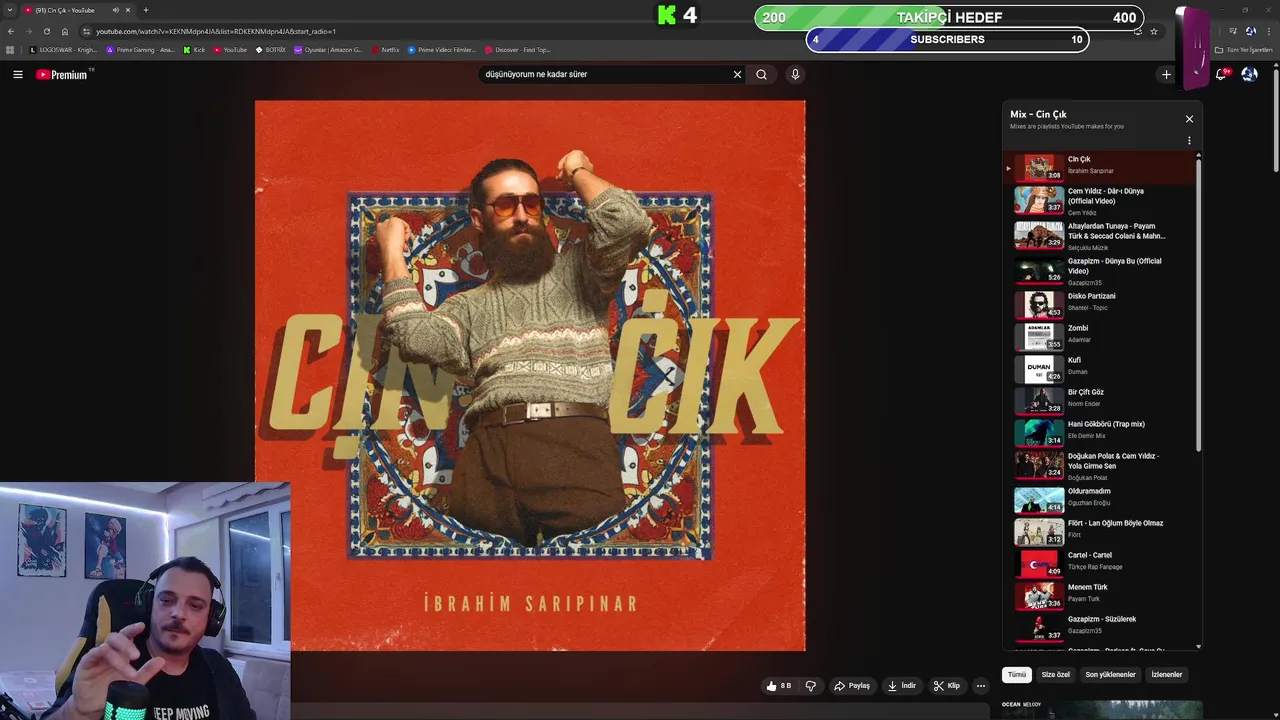Close the Cin Çık - YouTube tab
Viewport: 1280px width, 720px height.
(x=128, y=10)
